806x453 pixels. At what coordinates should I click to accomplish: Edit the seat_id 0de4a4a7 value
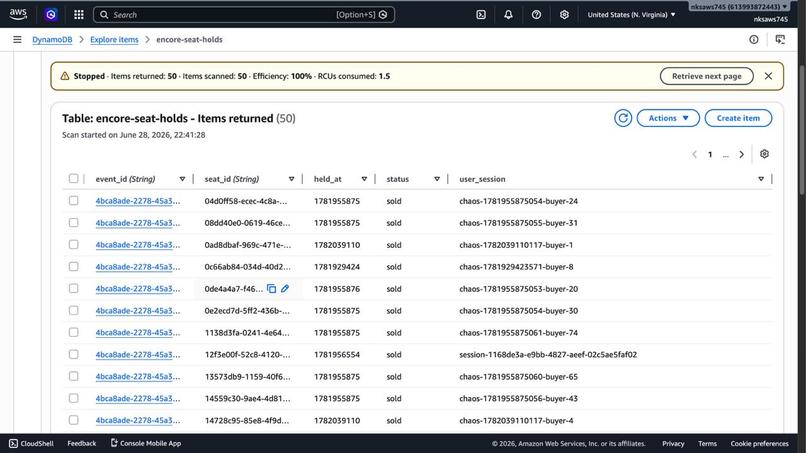(x=285, y=288)
